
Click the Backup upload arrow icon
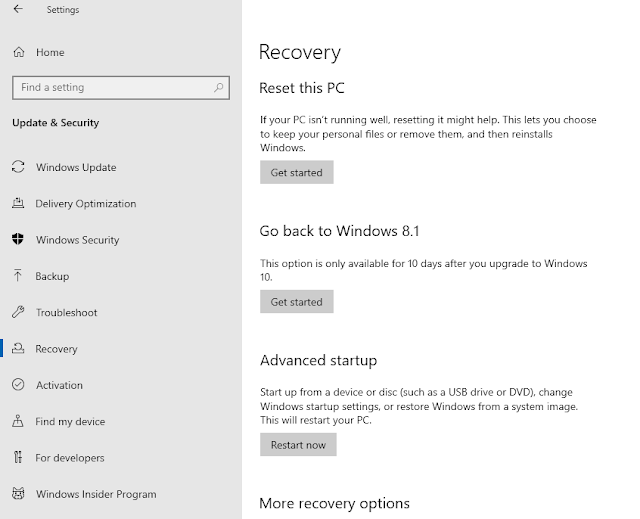18,275
